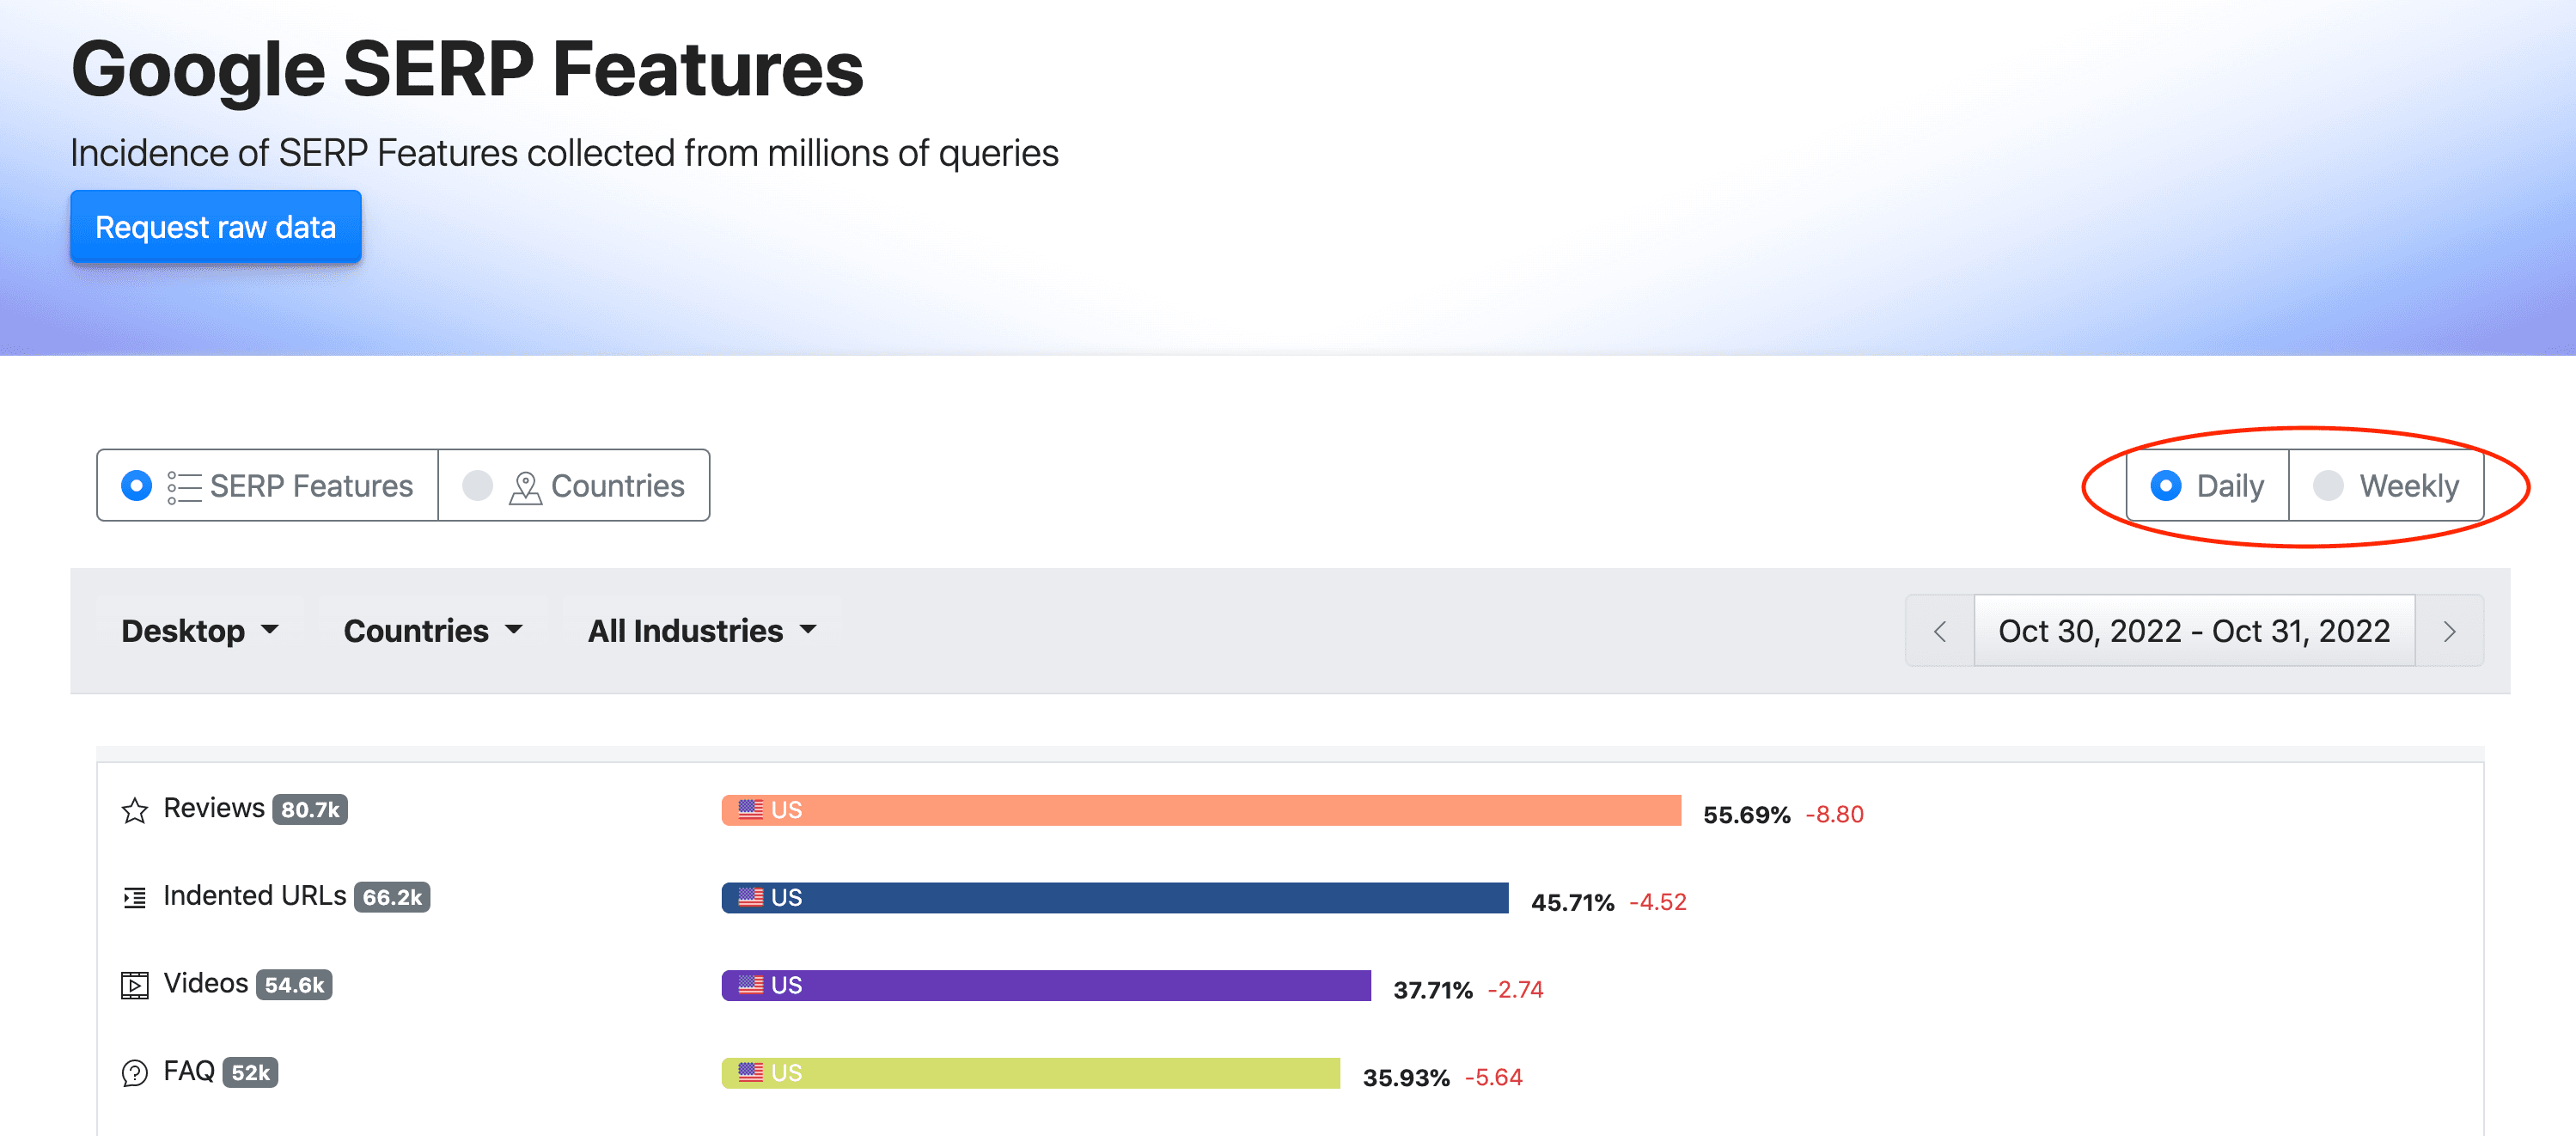Click the list icon next to SERP Features
Image resolution: width=2576 pixels, height=1136 pixels.
184,487
